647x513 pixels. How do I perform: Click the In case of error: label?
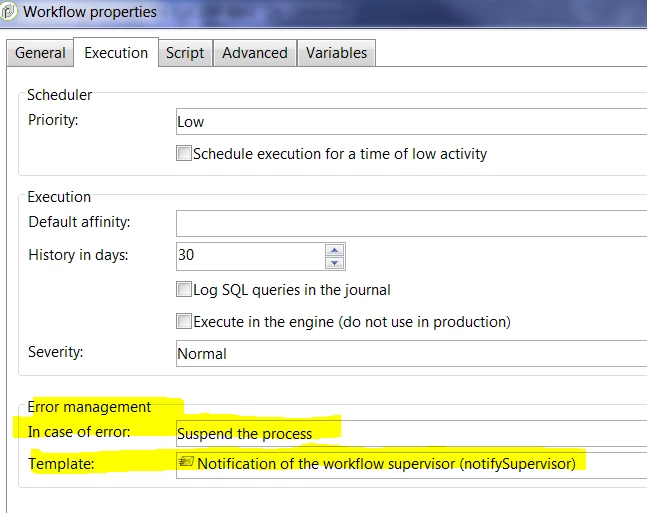click(79, 432)
